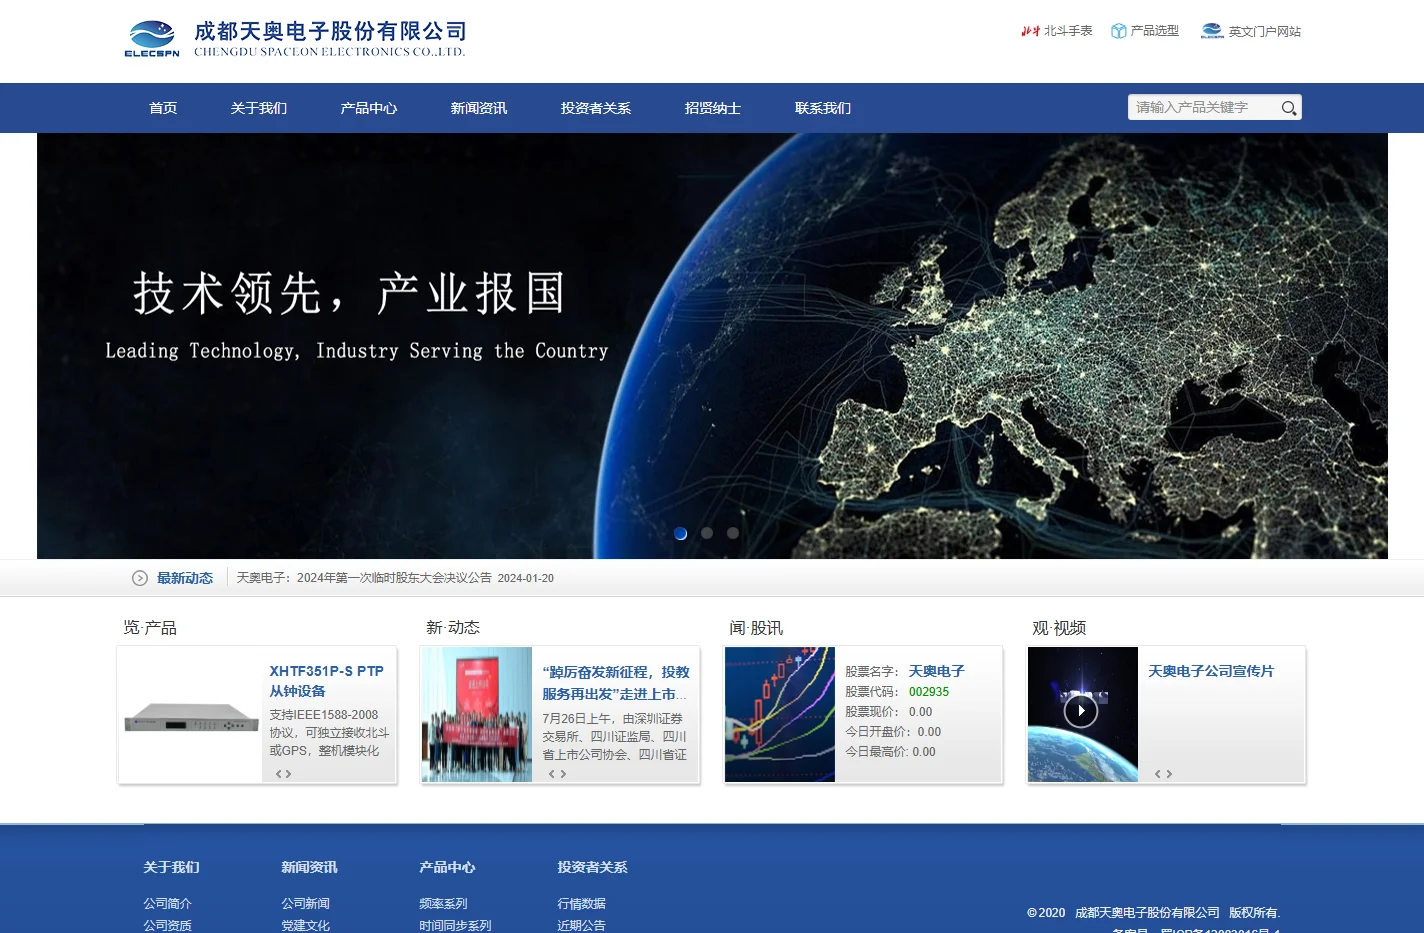
Task: Play the 天奥电子公司宣传片 video
Action: point(1081,711)
